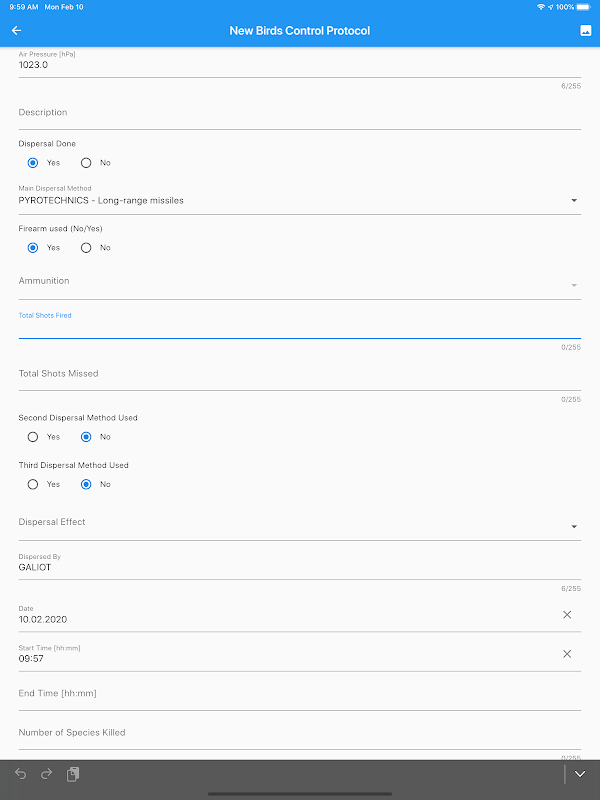Edit the Air Pressure value 1023.0
This screenshot has width=600, height=800.
(x=298, y=64)
